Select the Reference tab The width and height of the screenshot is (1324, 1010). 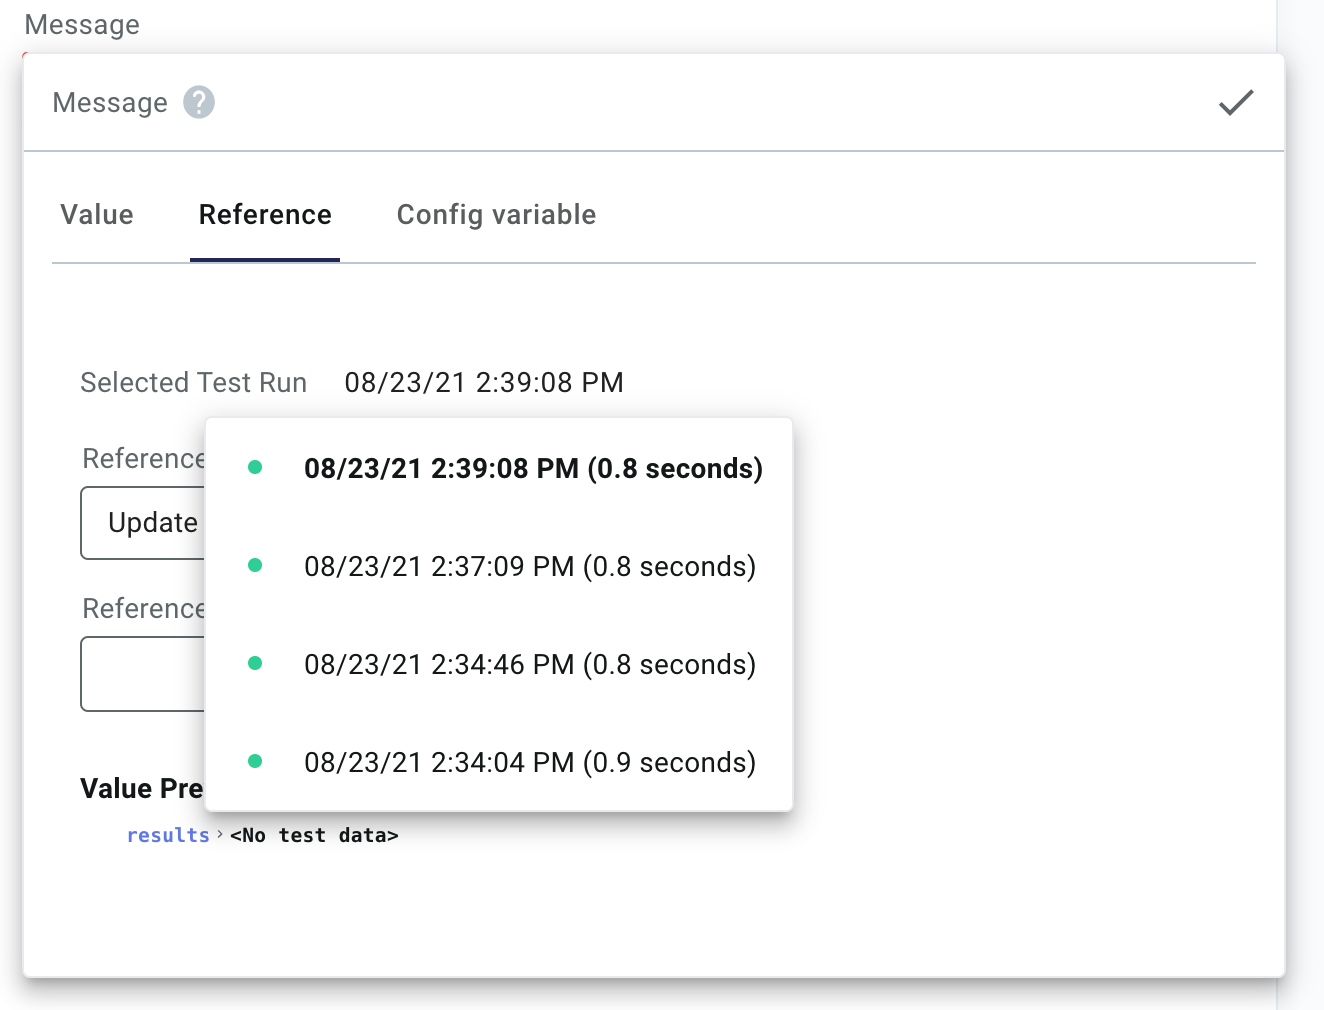(x=265, y=214)
